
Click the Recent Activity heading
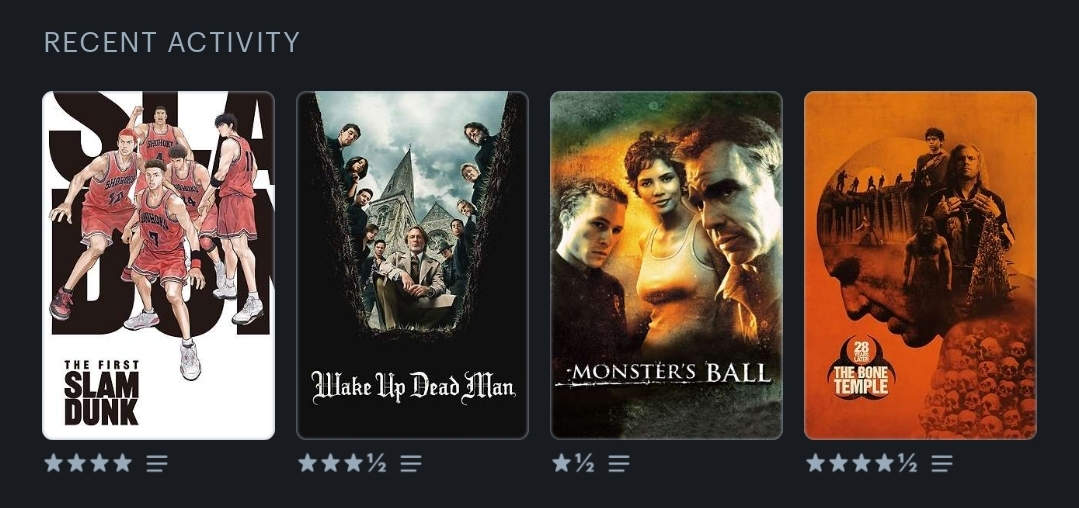click(x=172, y=42)
